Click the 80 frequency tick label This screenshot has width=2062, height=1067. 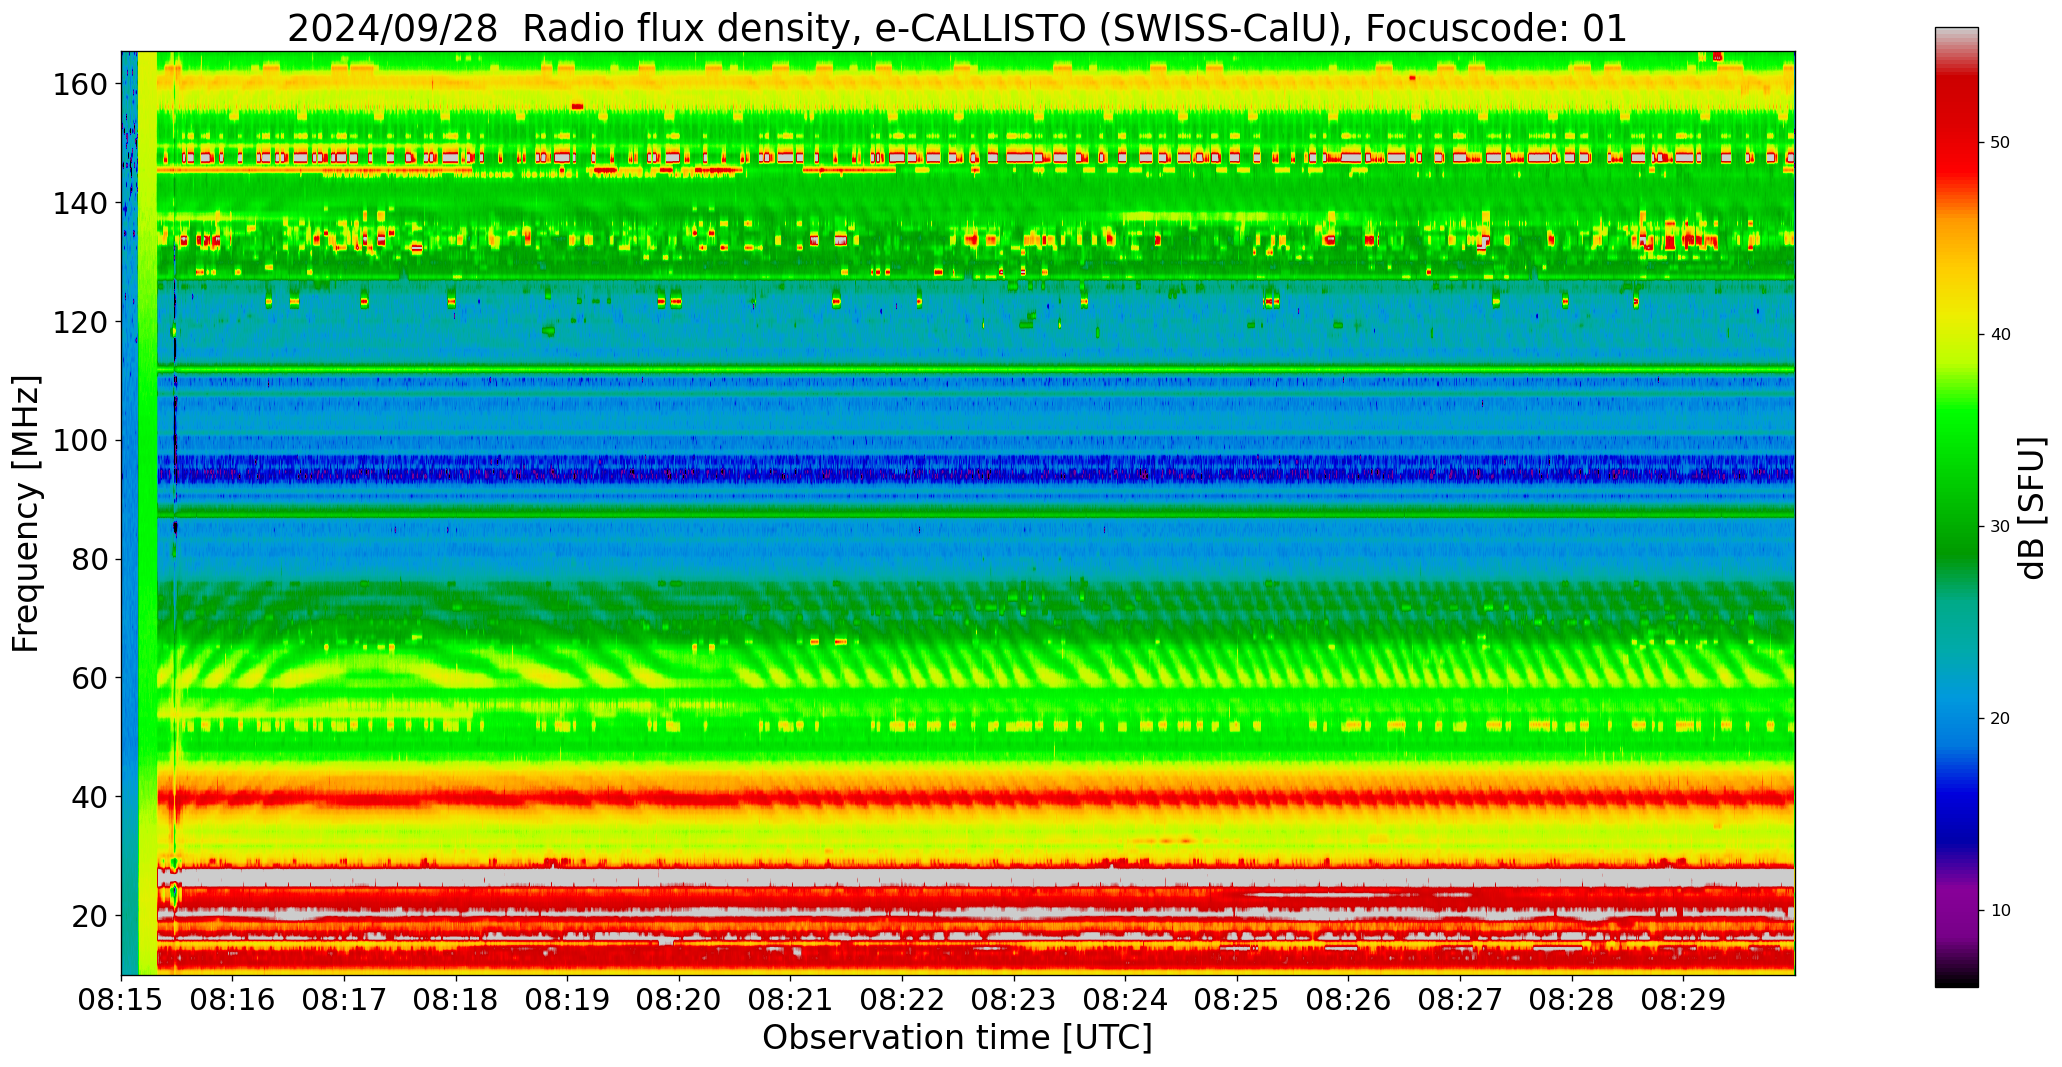[90, 560]
